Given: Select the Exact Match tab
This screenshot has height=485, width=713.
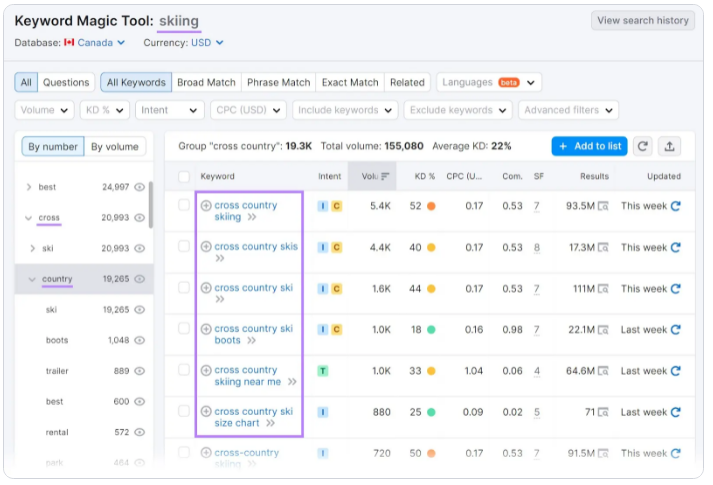Looking at the screenshot, I should [350, 82].
